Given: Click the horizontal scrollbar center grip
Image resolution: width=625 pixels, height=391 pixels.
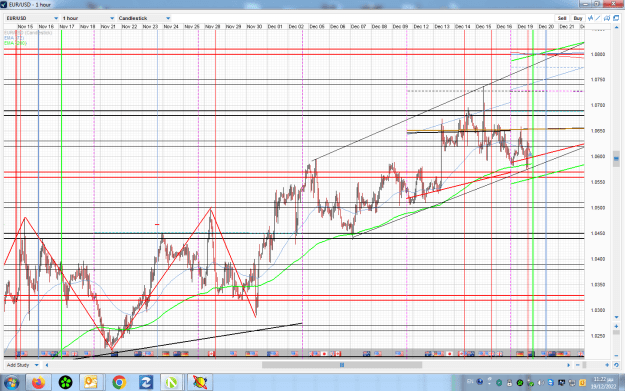Looking at the screenshot, I should 342,365.
